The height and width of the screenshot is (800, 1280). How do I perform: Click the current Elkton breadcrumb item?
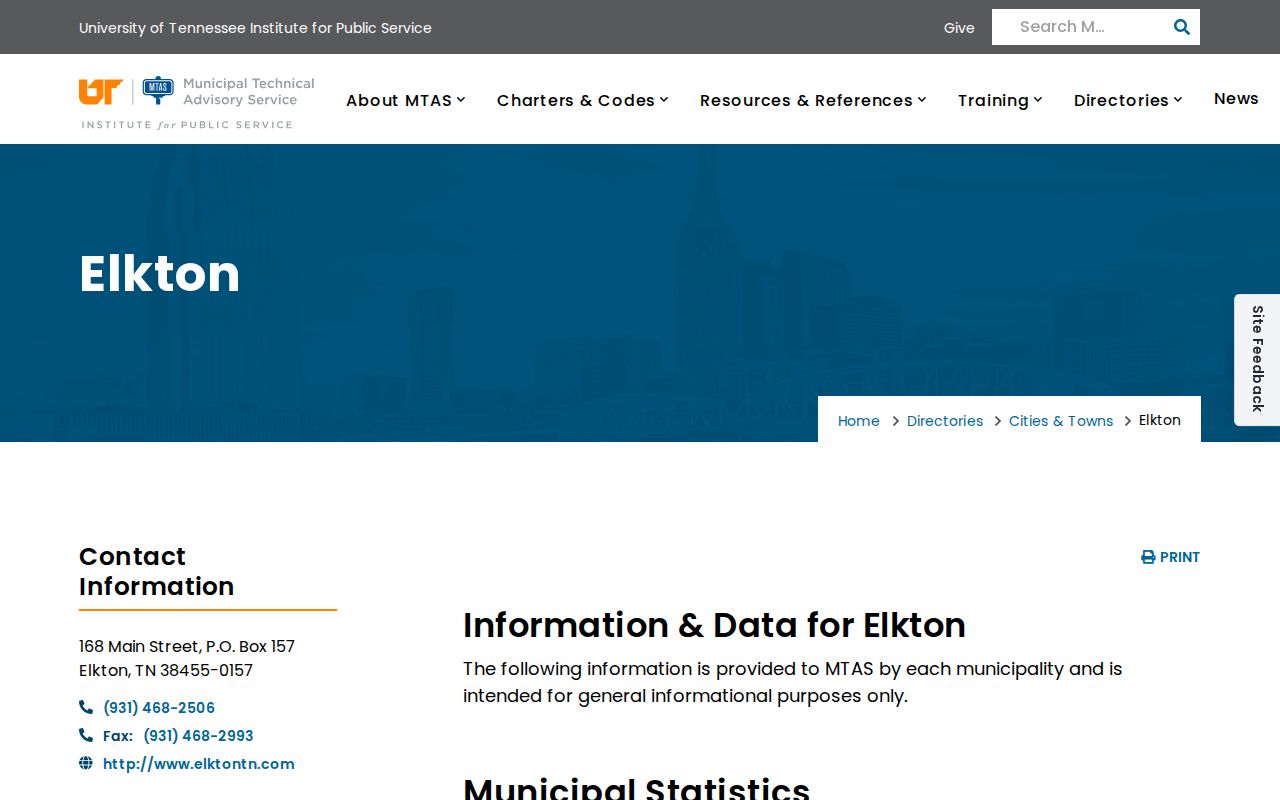1160,420
